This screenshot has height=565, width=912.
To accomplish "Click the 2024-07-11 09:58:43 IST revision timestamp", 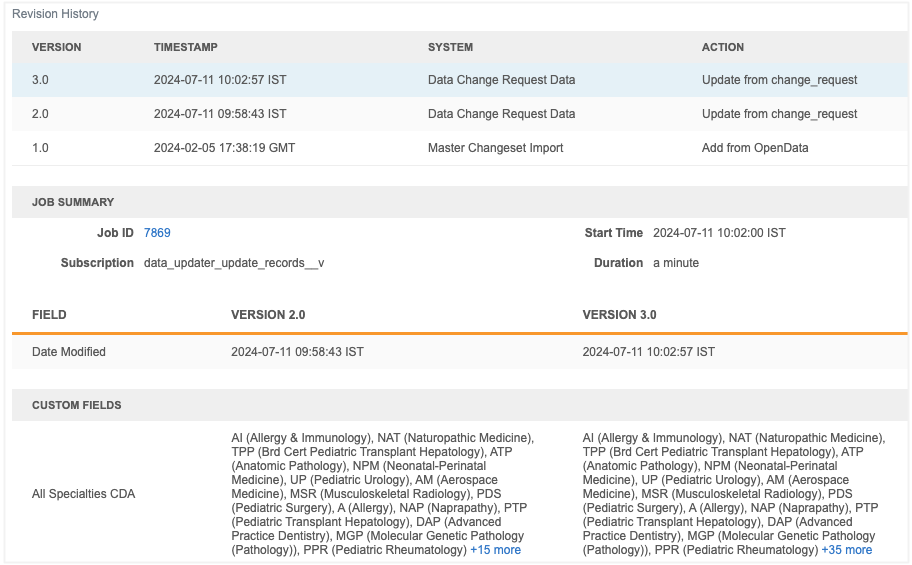I will coord(220,114).
